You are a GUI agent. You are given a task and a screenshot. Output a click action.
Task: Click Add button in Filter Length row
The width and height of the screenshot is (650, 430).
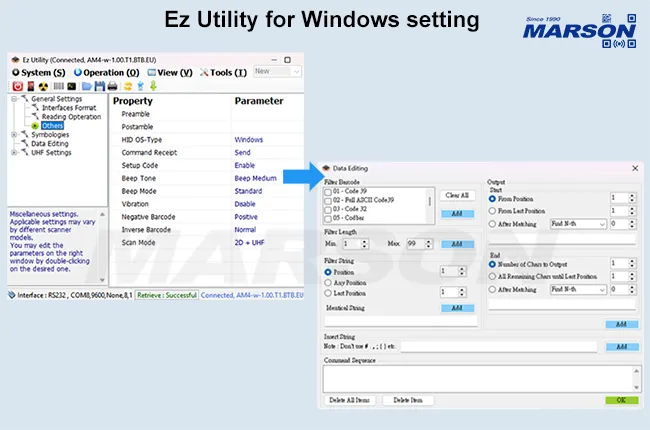click(457, 244)
